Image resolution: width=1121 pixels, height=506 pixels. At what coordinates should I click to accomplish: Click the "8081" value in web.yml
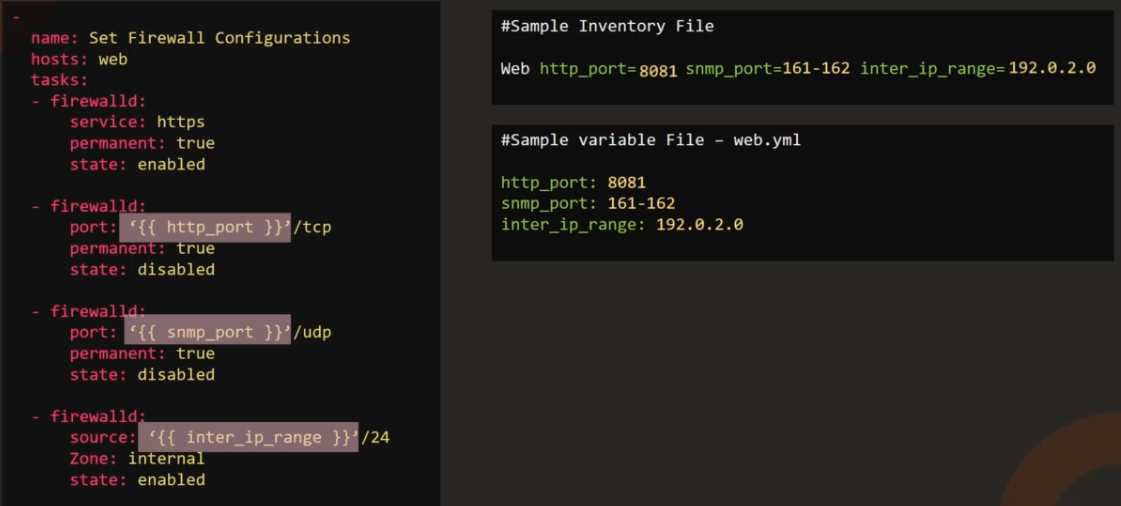coord(627,182)
